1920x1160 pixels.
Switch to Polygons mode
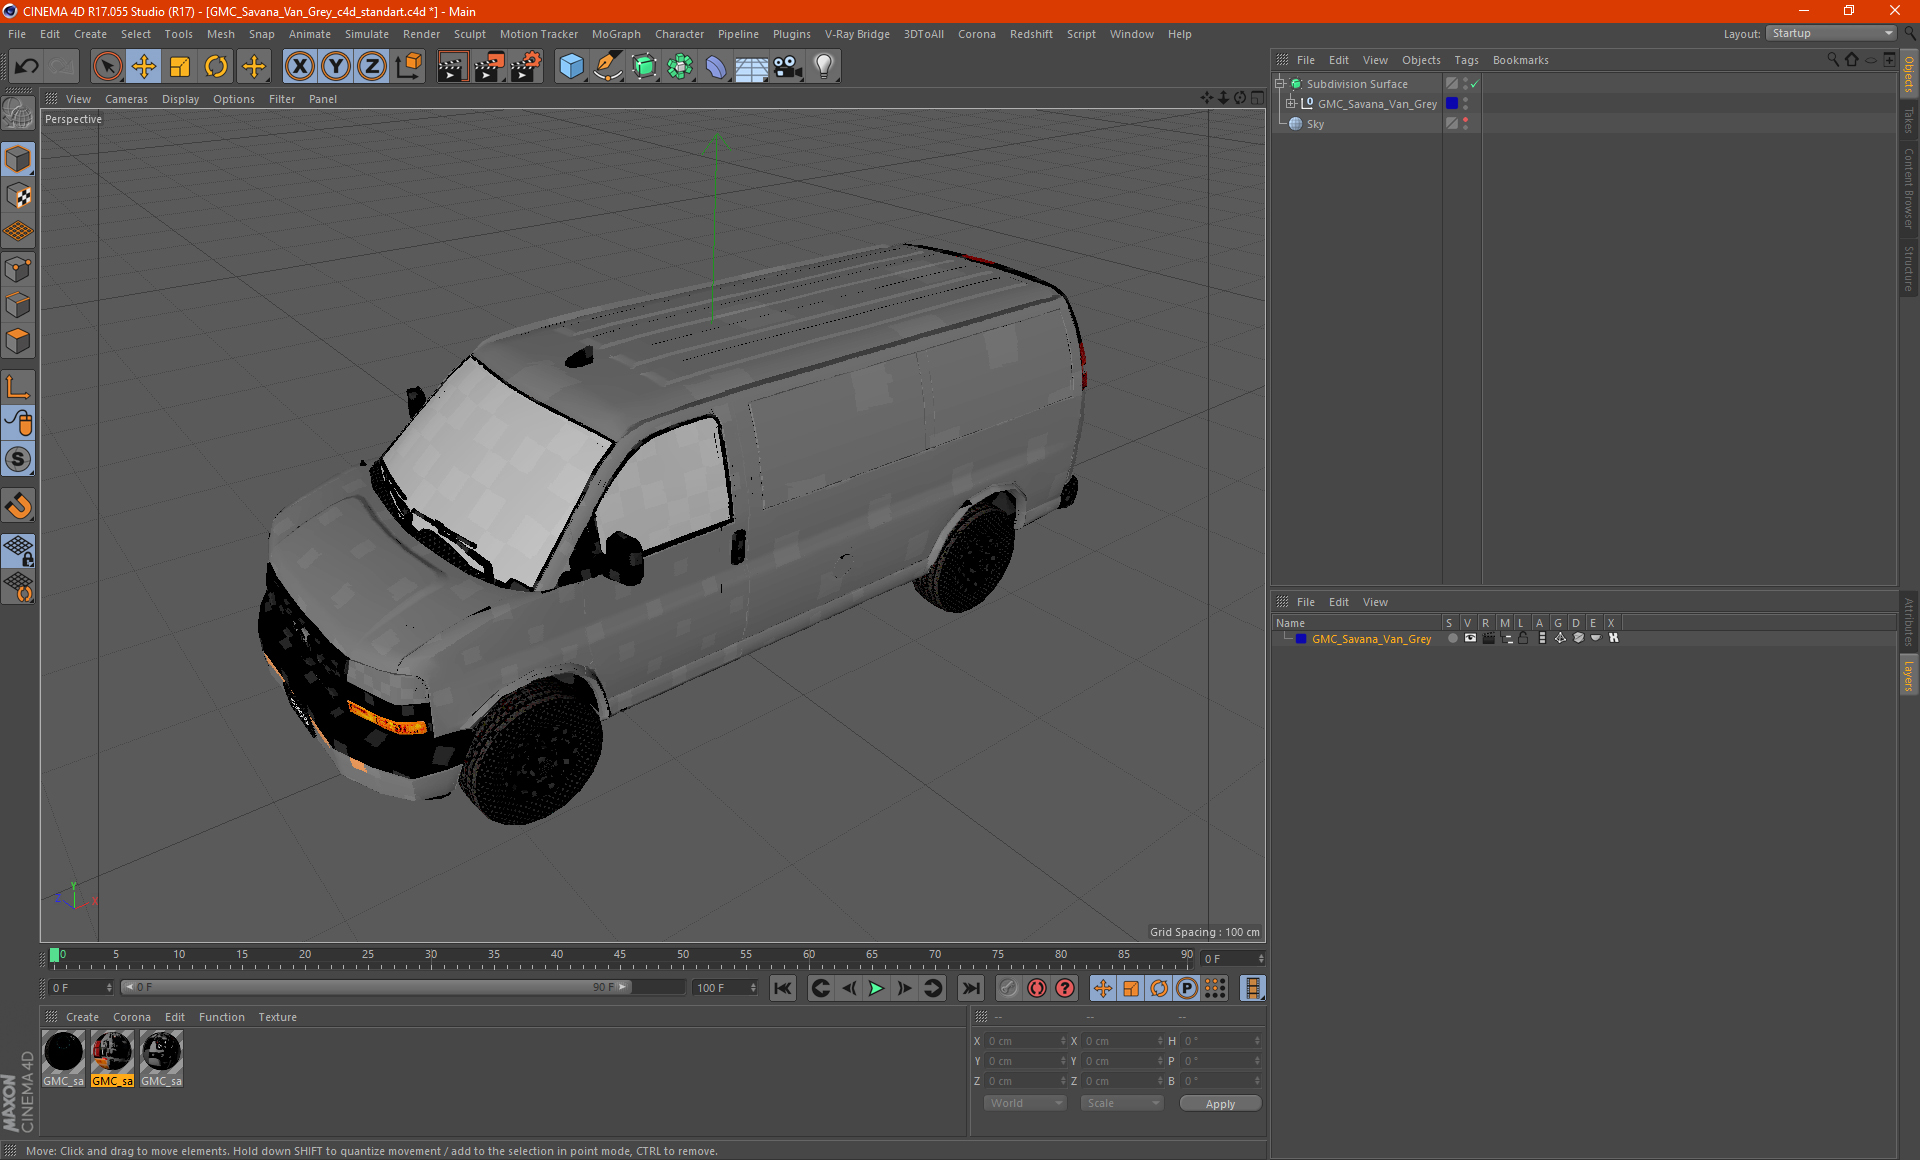[x=18, y=341]
